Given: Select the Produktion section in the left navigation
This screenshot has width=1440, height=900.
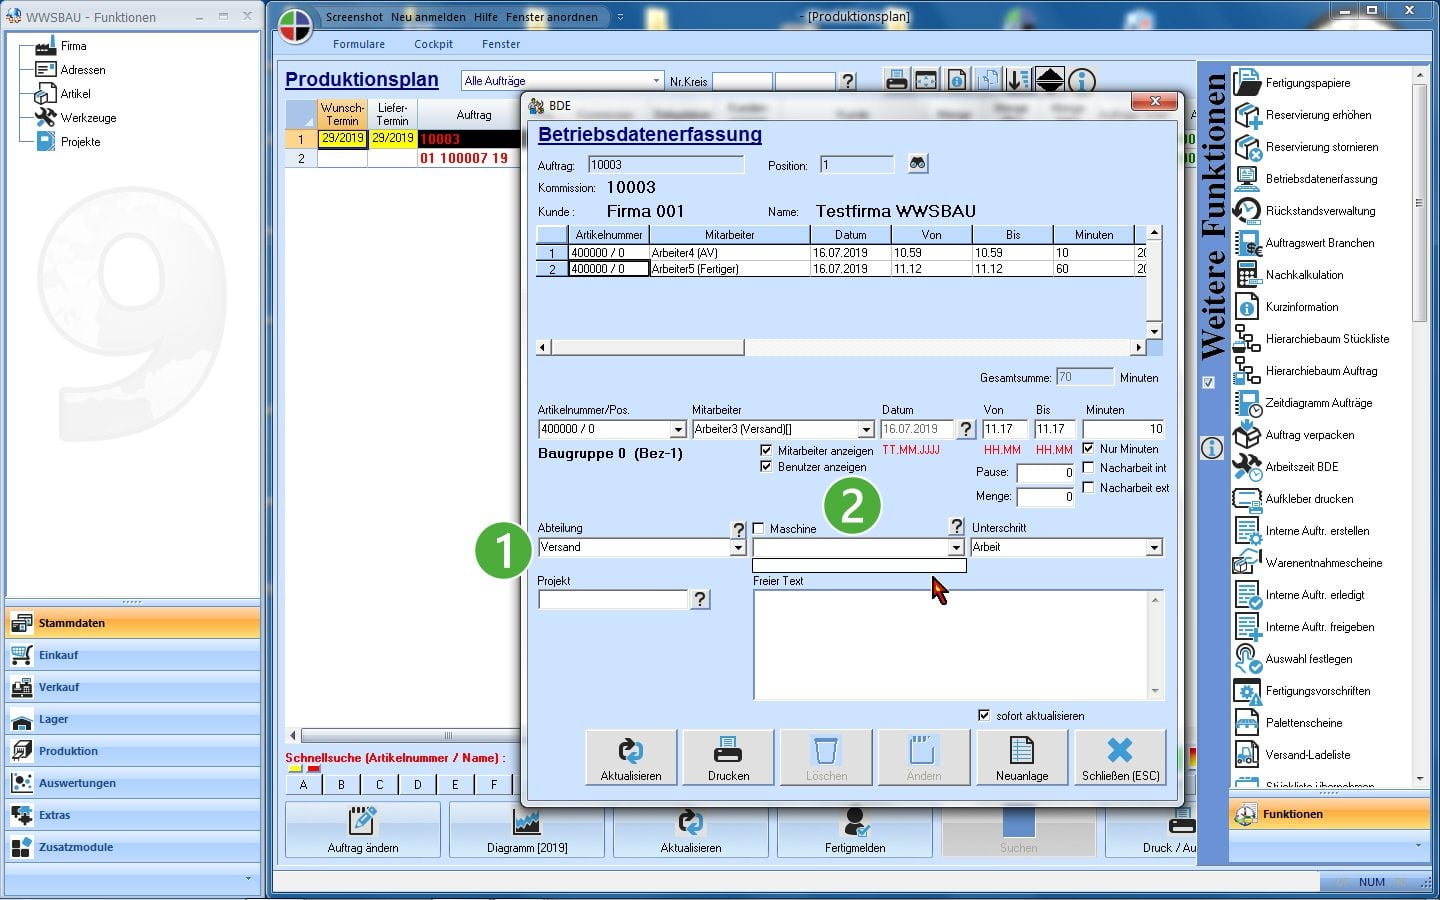Looking at the screenshot, I should tap(132, 751).
